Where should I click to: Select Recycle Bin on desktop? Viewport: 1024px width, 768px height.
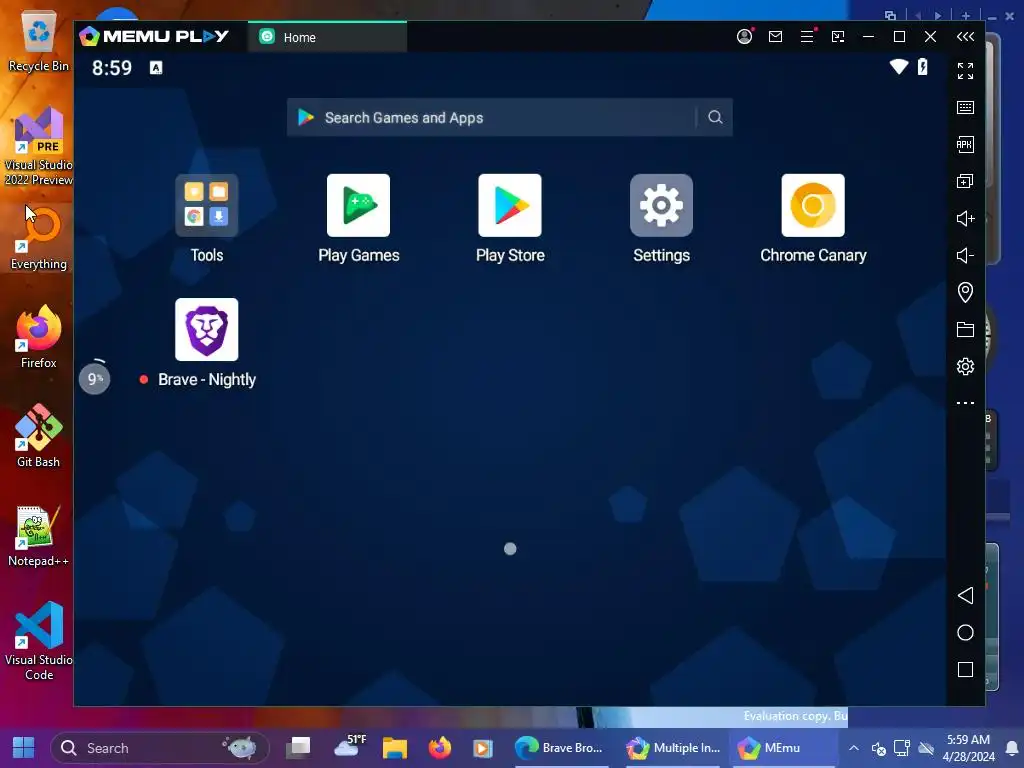[39, 40]
